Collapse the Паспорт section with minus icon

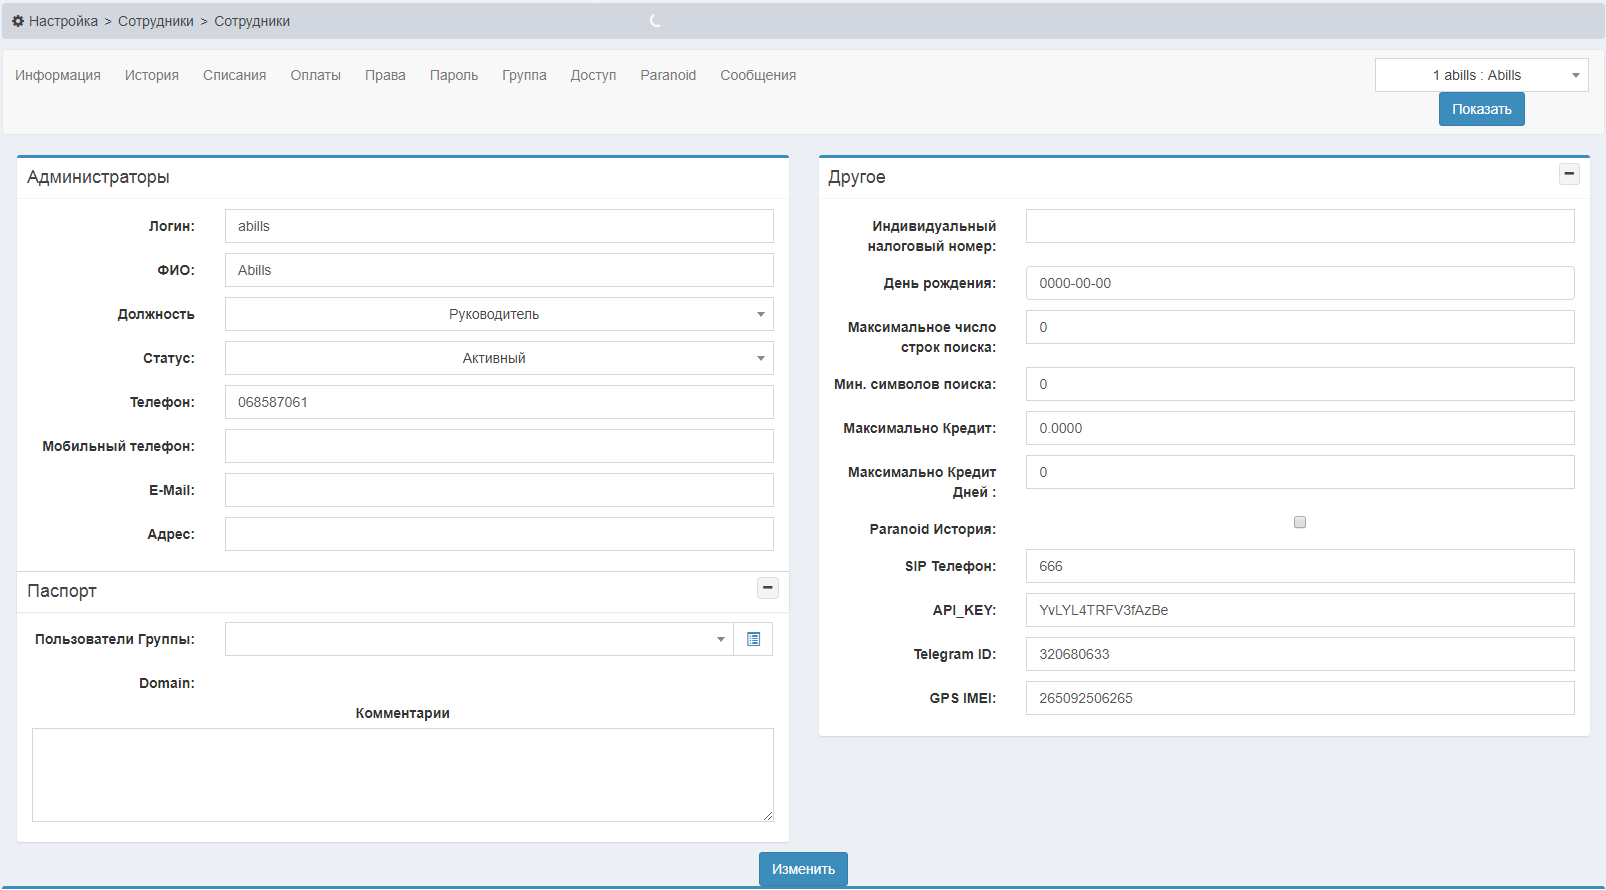tap(767, 588)
